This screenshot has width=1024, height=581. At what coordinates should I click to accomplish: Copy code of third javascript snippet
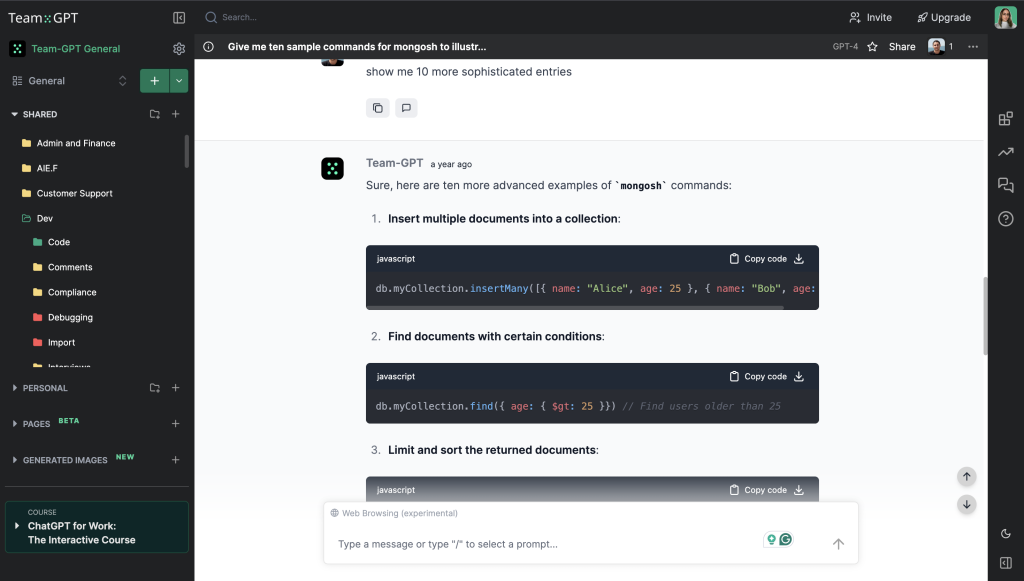(758, 490)
